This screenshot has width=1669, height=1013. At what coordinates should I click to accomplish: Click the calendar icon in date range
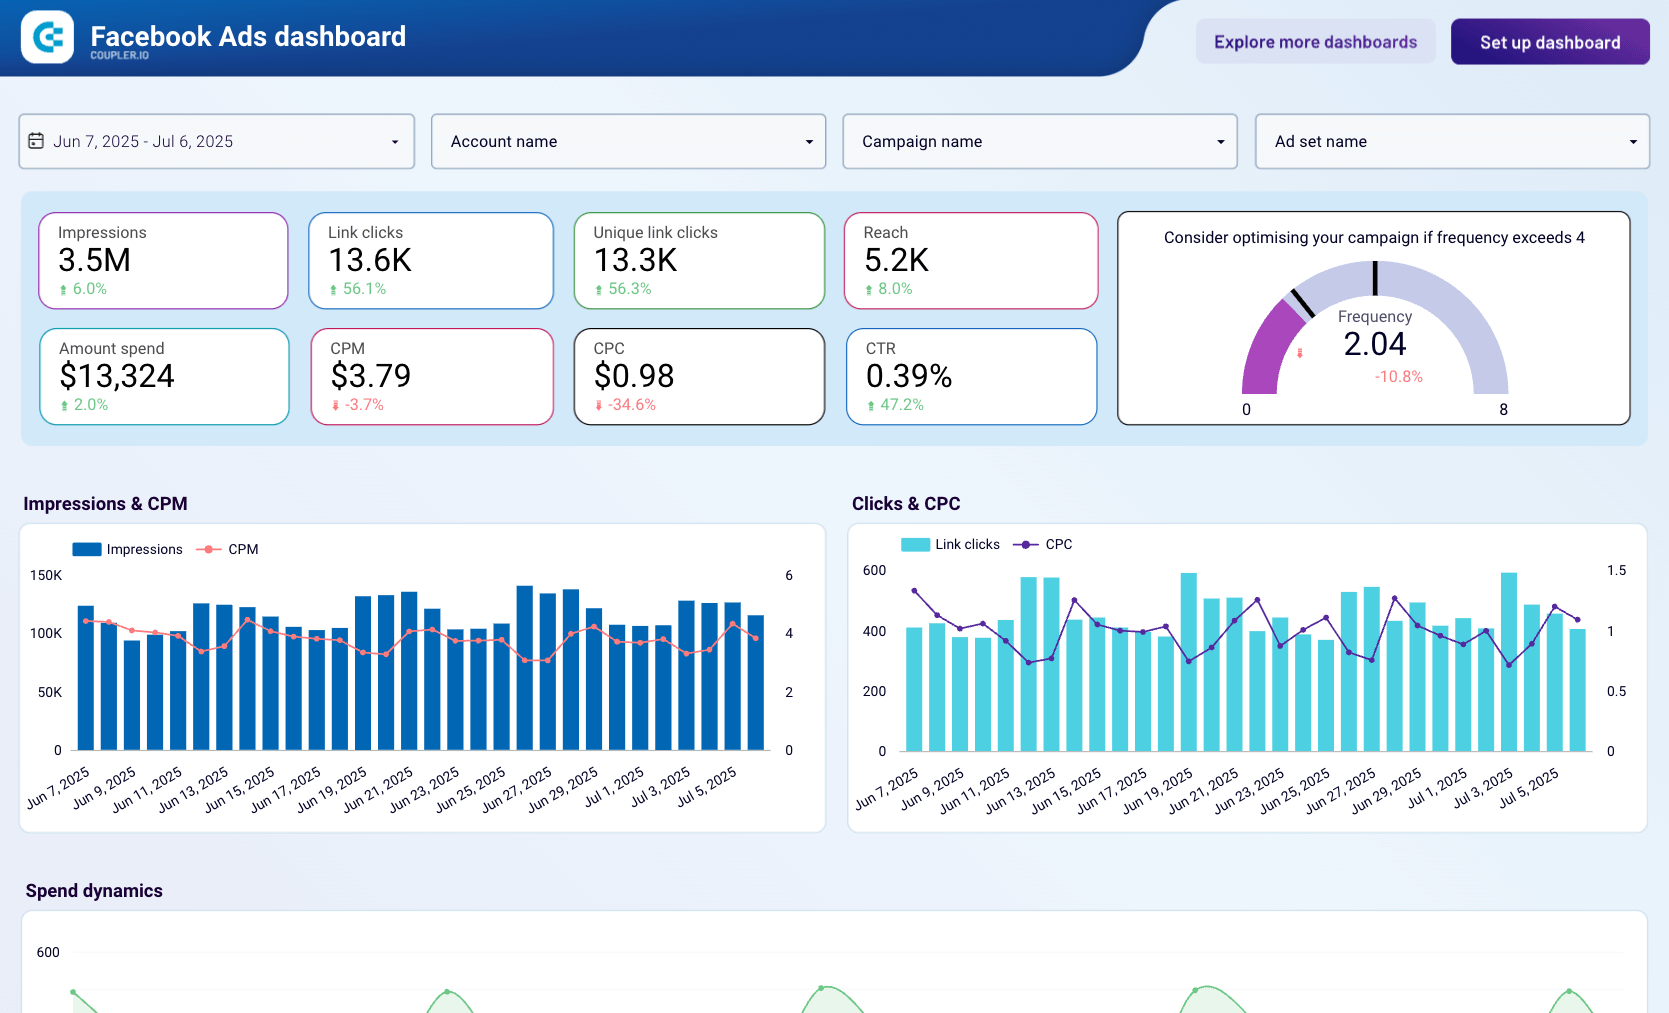pos(36,141)
